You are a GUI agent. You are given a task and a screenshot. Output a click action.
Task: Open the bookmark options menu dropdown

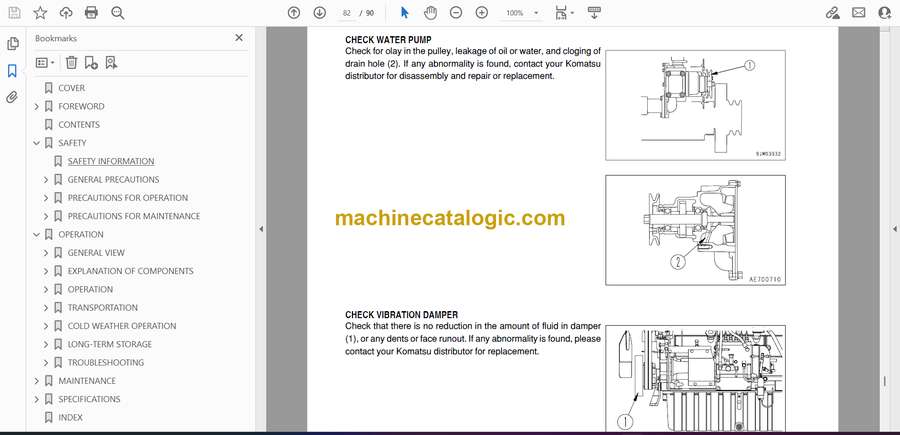[46, 62]
